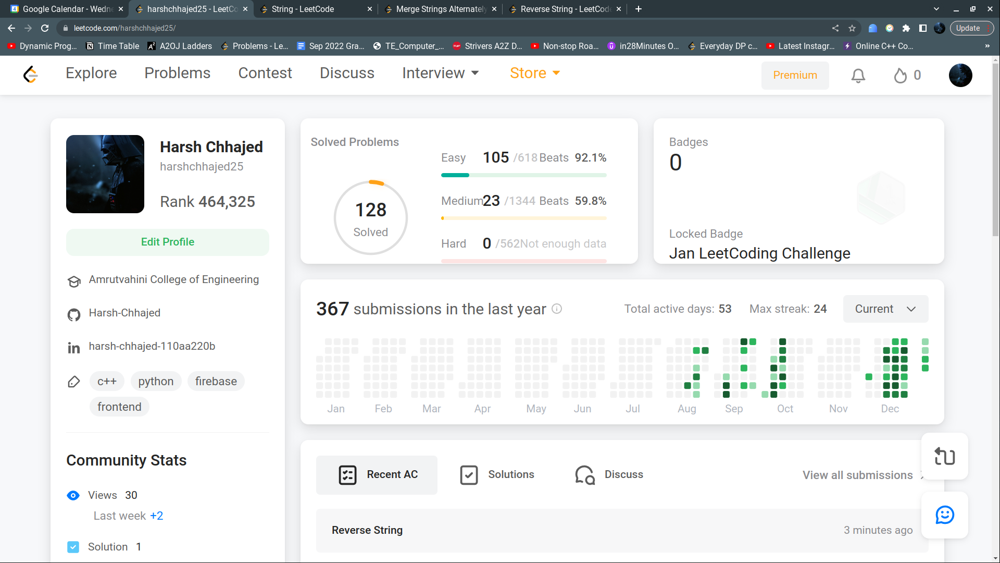Screen dimensions: 1000x563
Task: Expand the Store dropdown menu
Action: point(535,73)
